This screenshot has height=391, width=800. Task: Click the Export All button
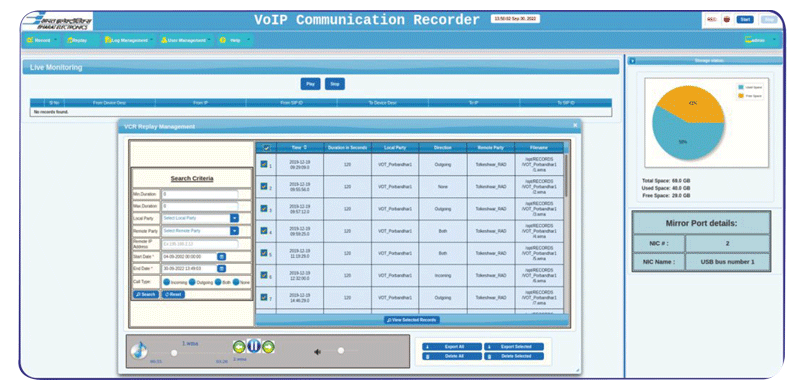pyautogui.click(x=452, y=347)
